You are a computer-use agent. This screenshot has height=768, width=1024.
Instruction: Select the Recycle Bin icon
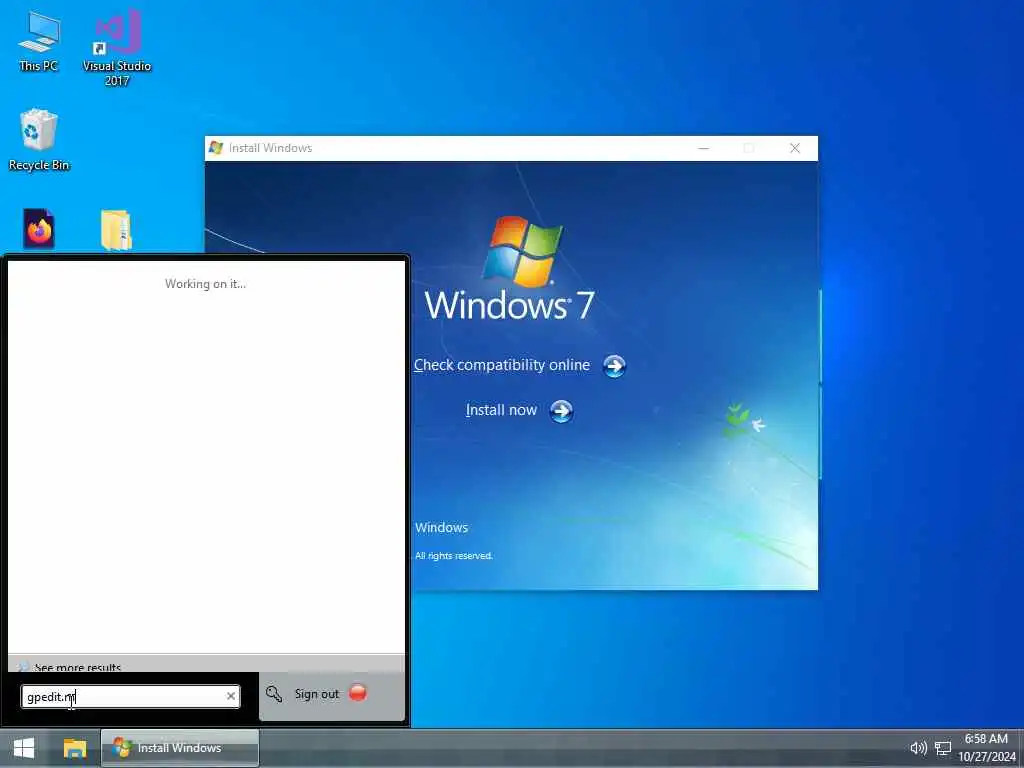[39, 140]
